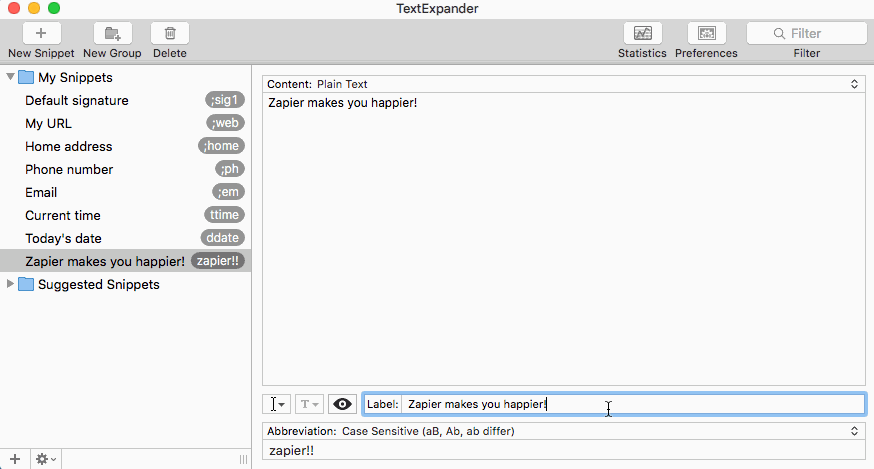Click the zapier!! abbreviation badge
Image resolution: width=874 pixels, height=469 pixels.
(x=218, y=260)
